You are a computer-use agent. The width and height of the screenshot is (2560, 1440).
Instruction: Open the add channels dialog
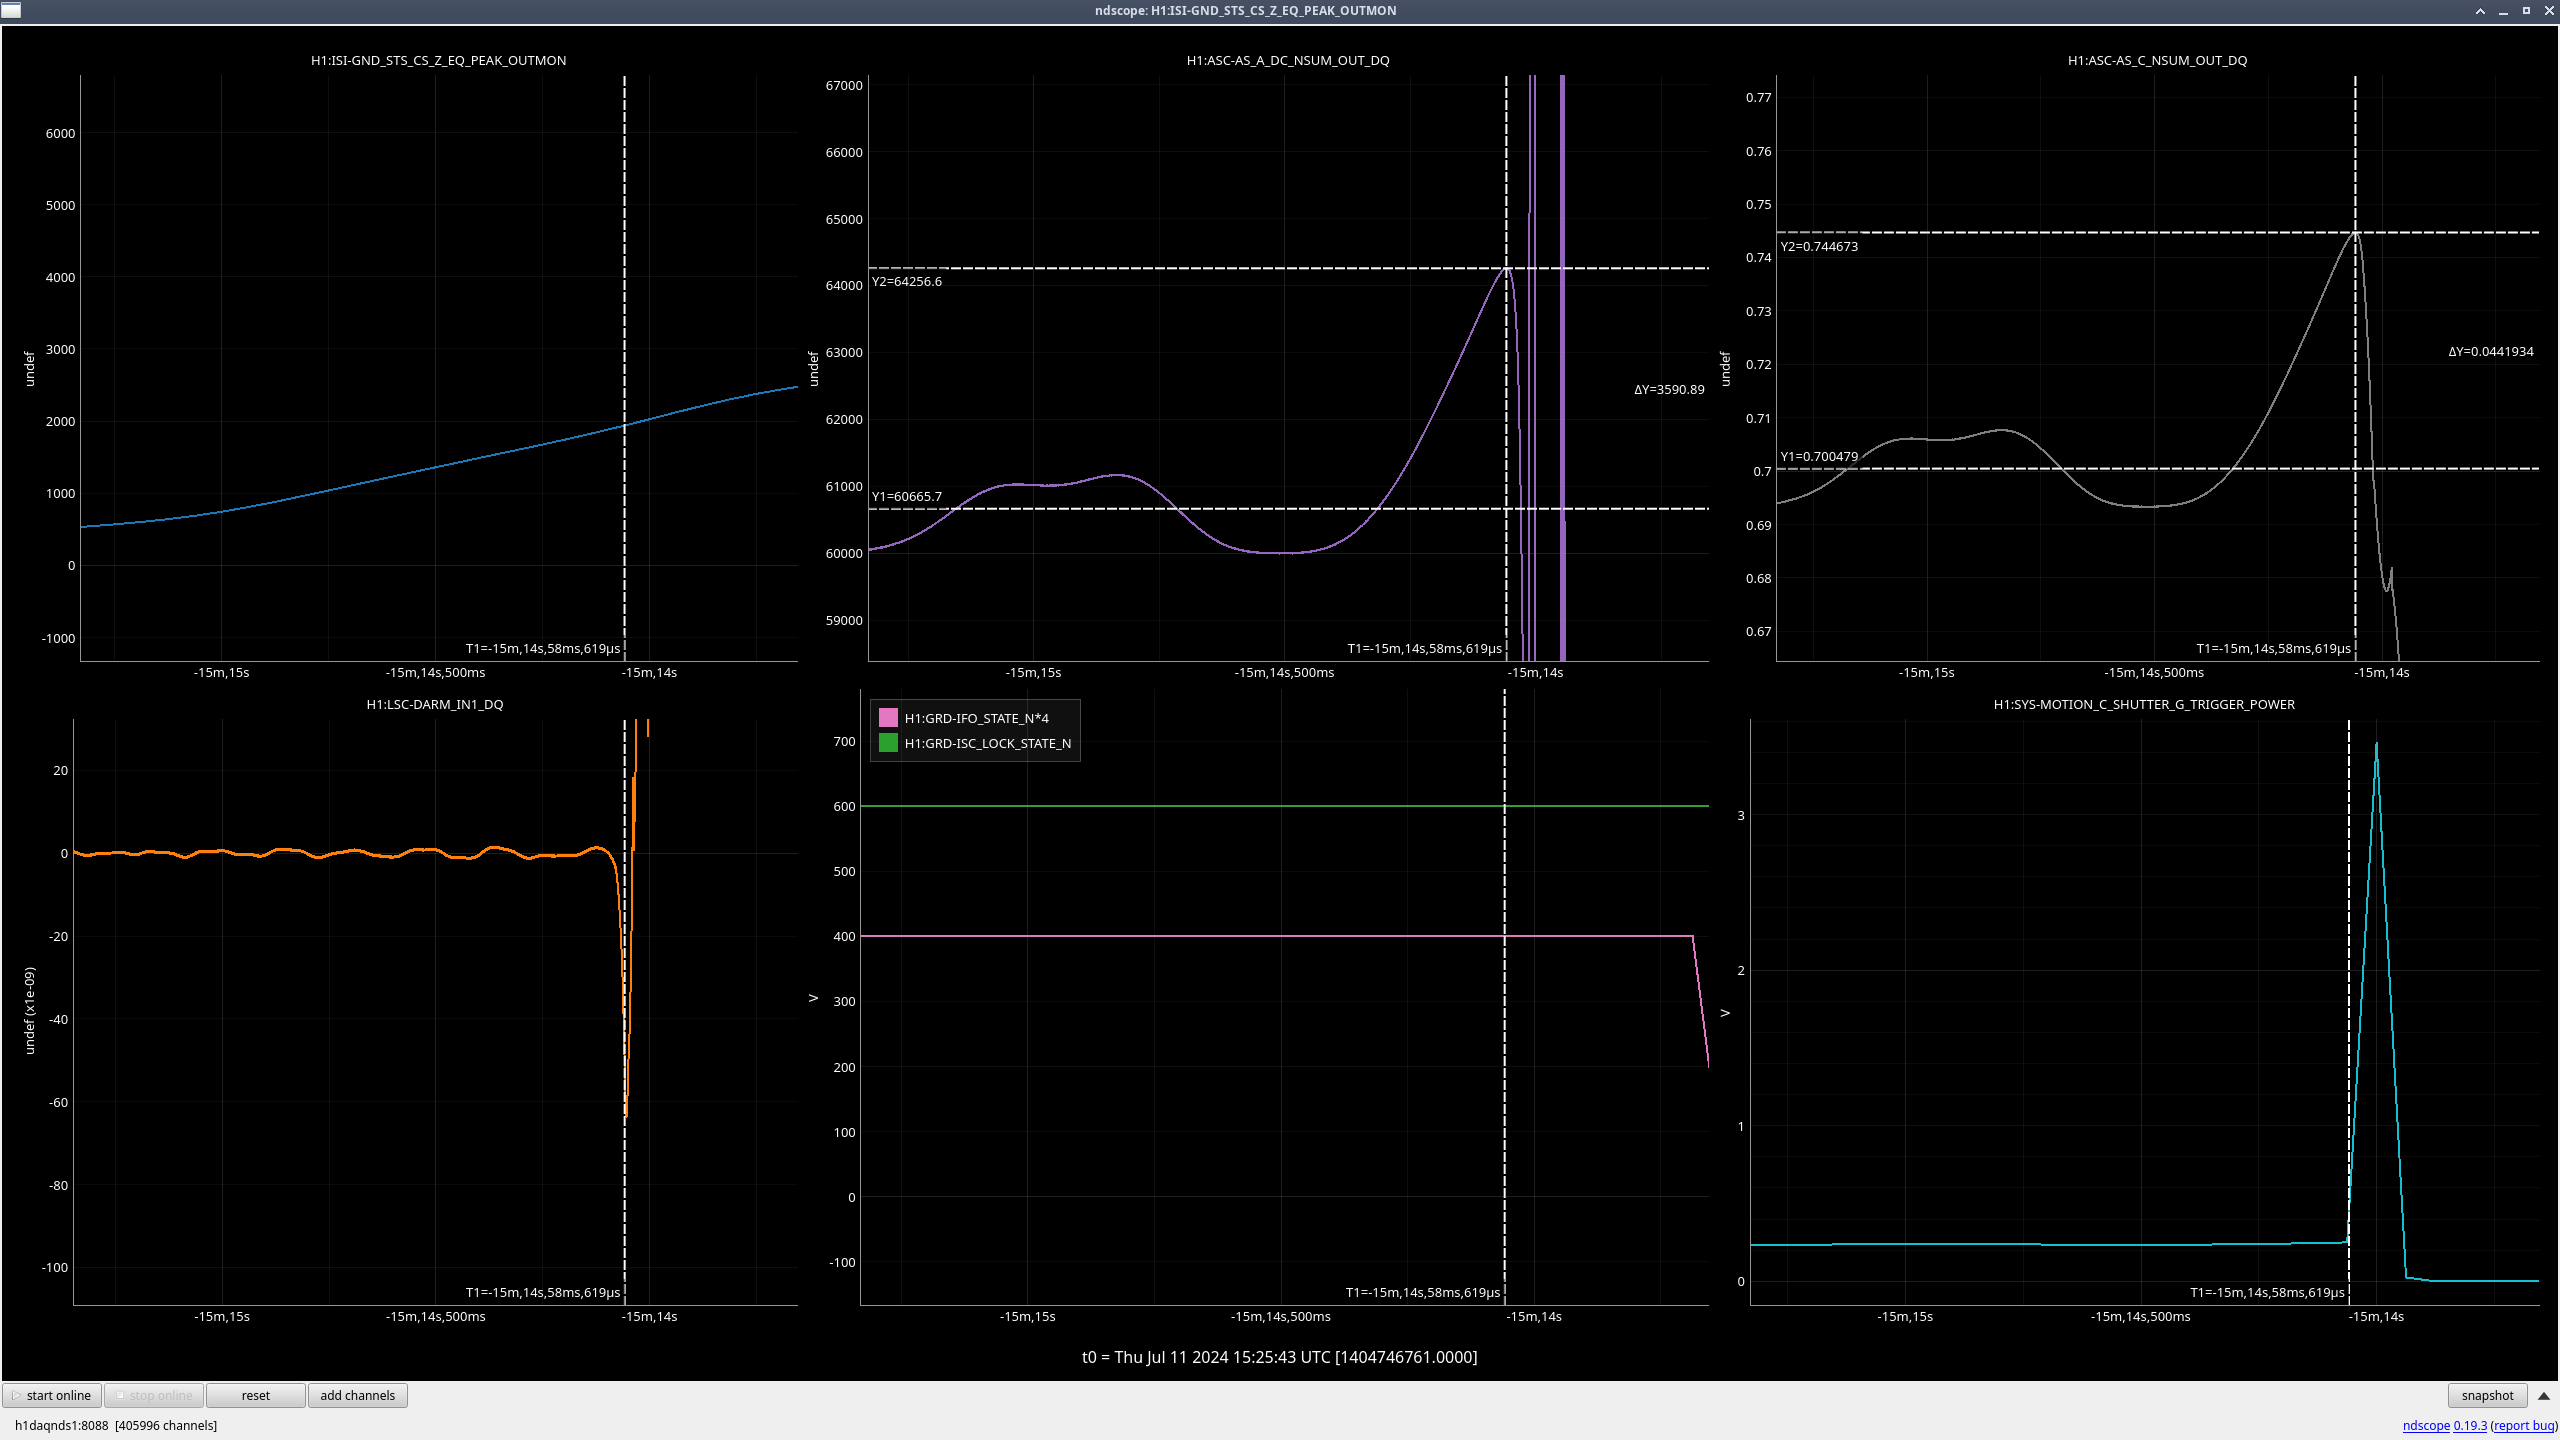coord(358,1395)
